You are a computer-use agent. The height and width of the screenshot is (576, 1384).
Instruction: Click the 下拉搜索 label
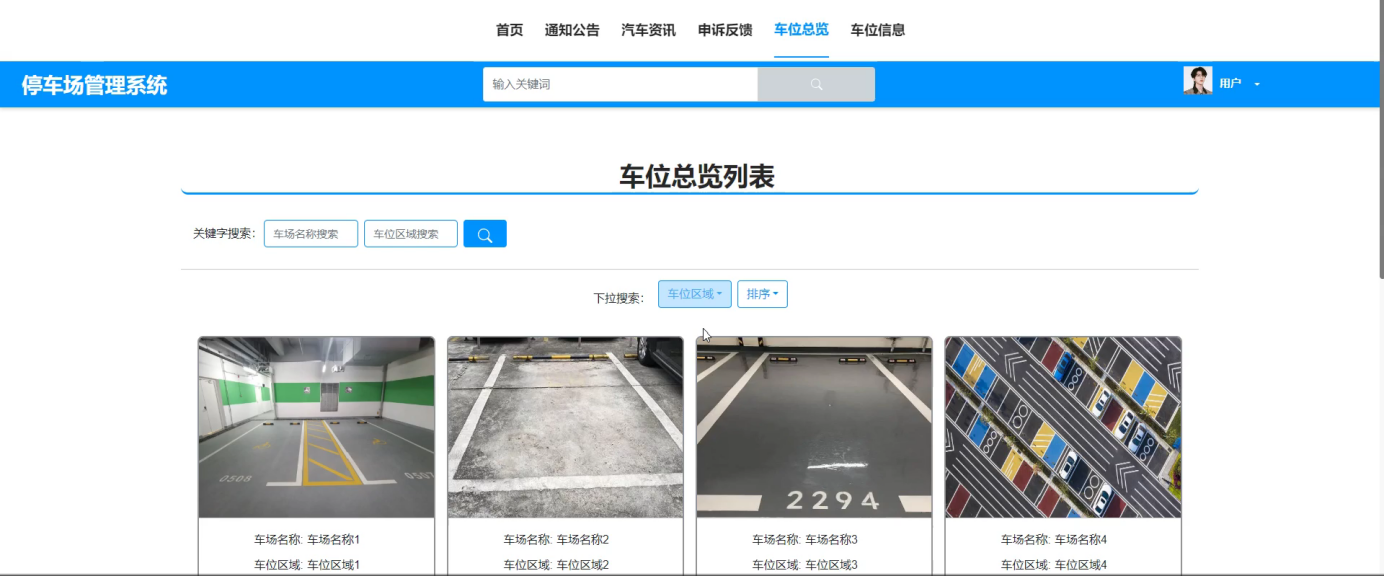click(618, 298)
